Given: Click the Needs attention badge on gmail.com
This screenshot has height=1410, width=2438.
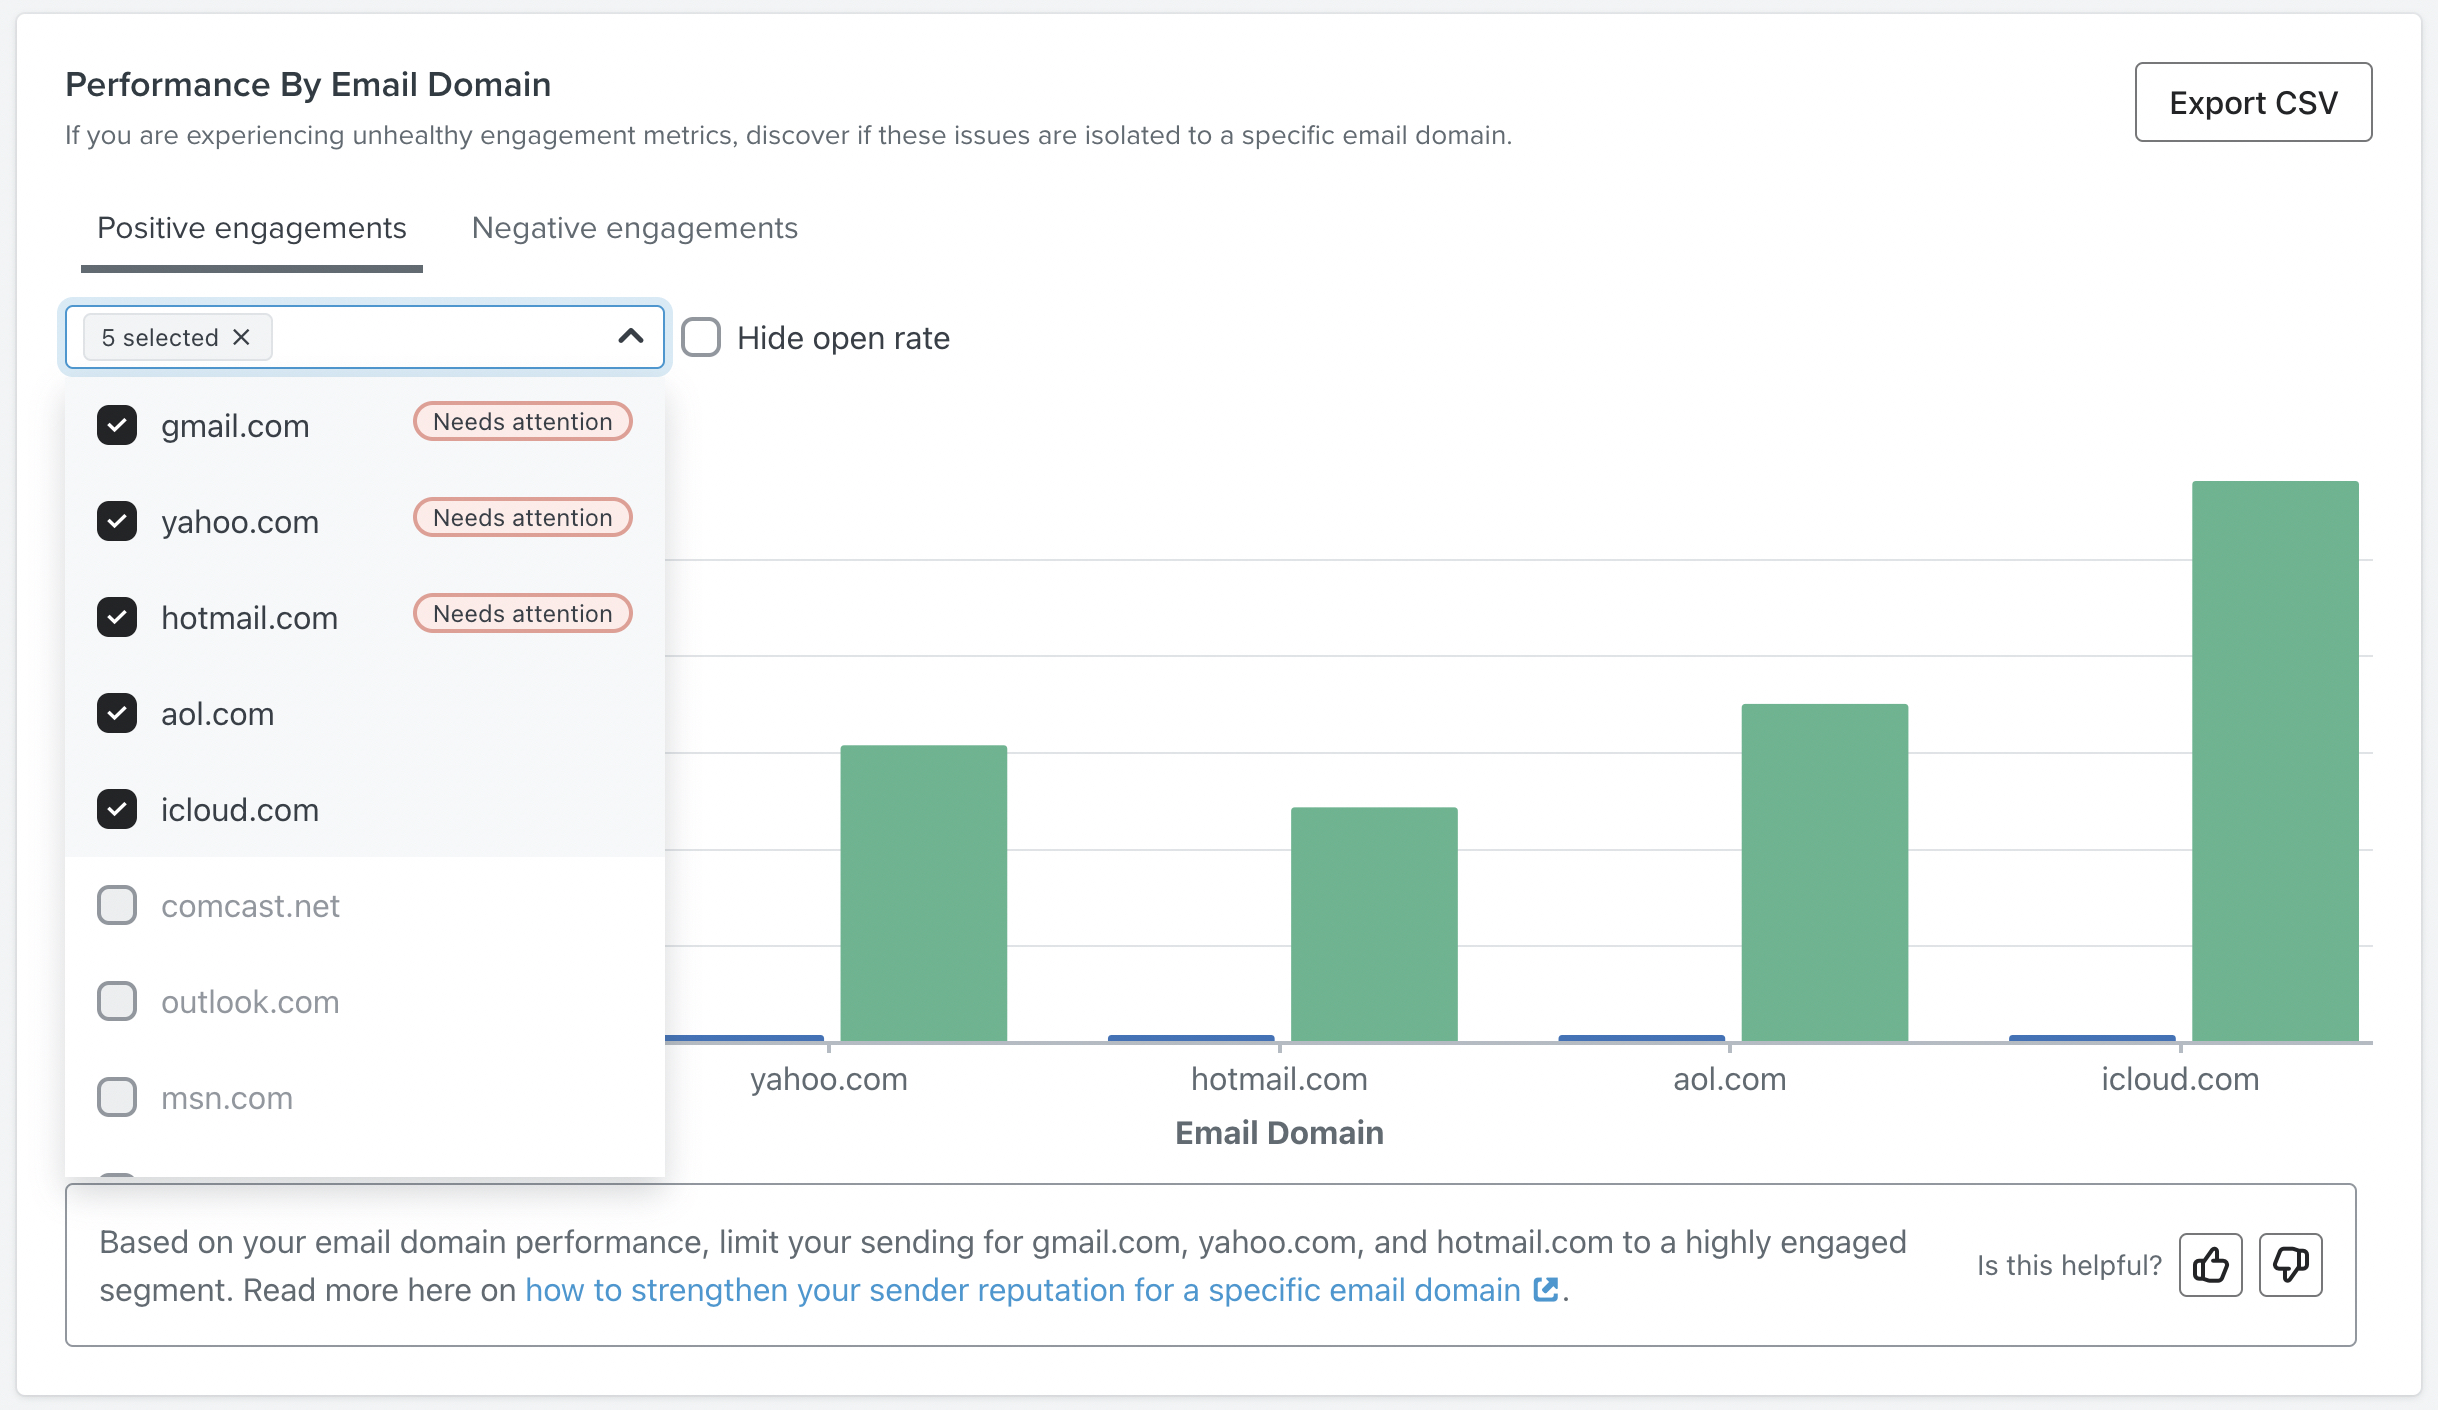Looking at the screenshot, I should [522, 421].
